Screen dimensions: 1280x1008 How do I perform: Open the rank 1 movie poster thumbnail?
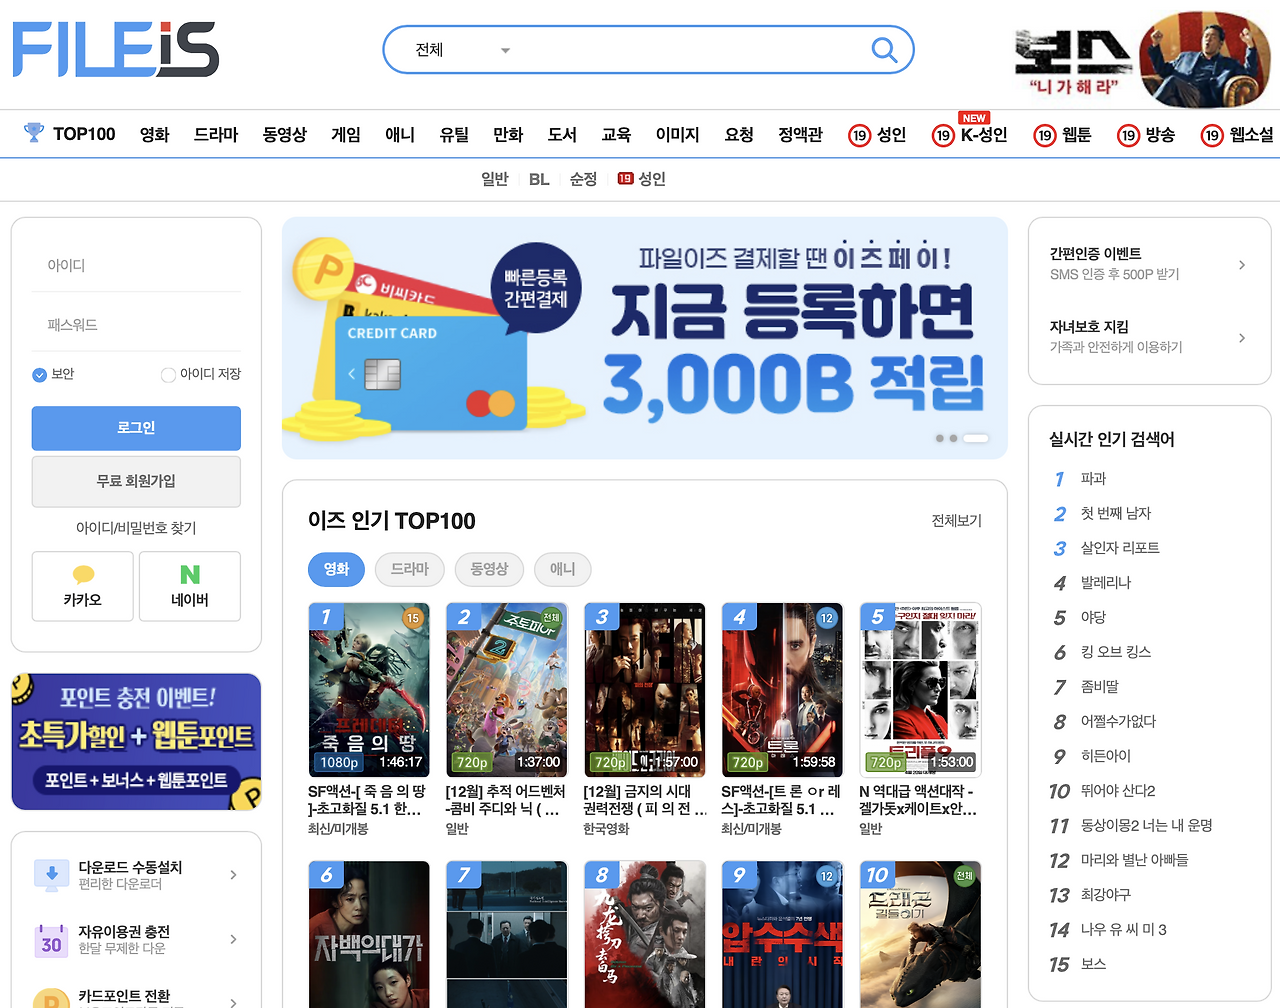click(x=369, y=689)
